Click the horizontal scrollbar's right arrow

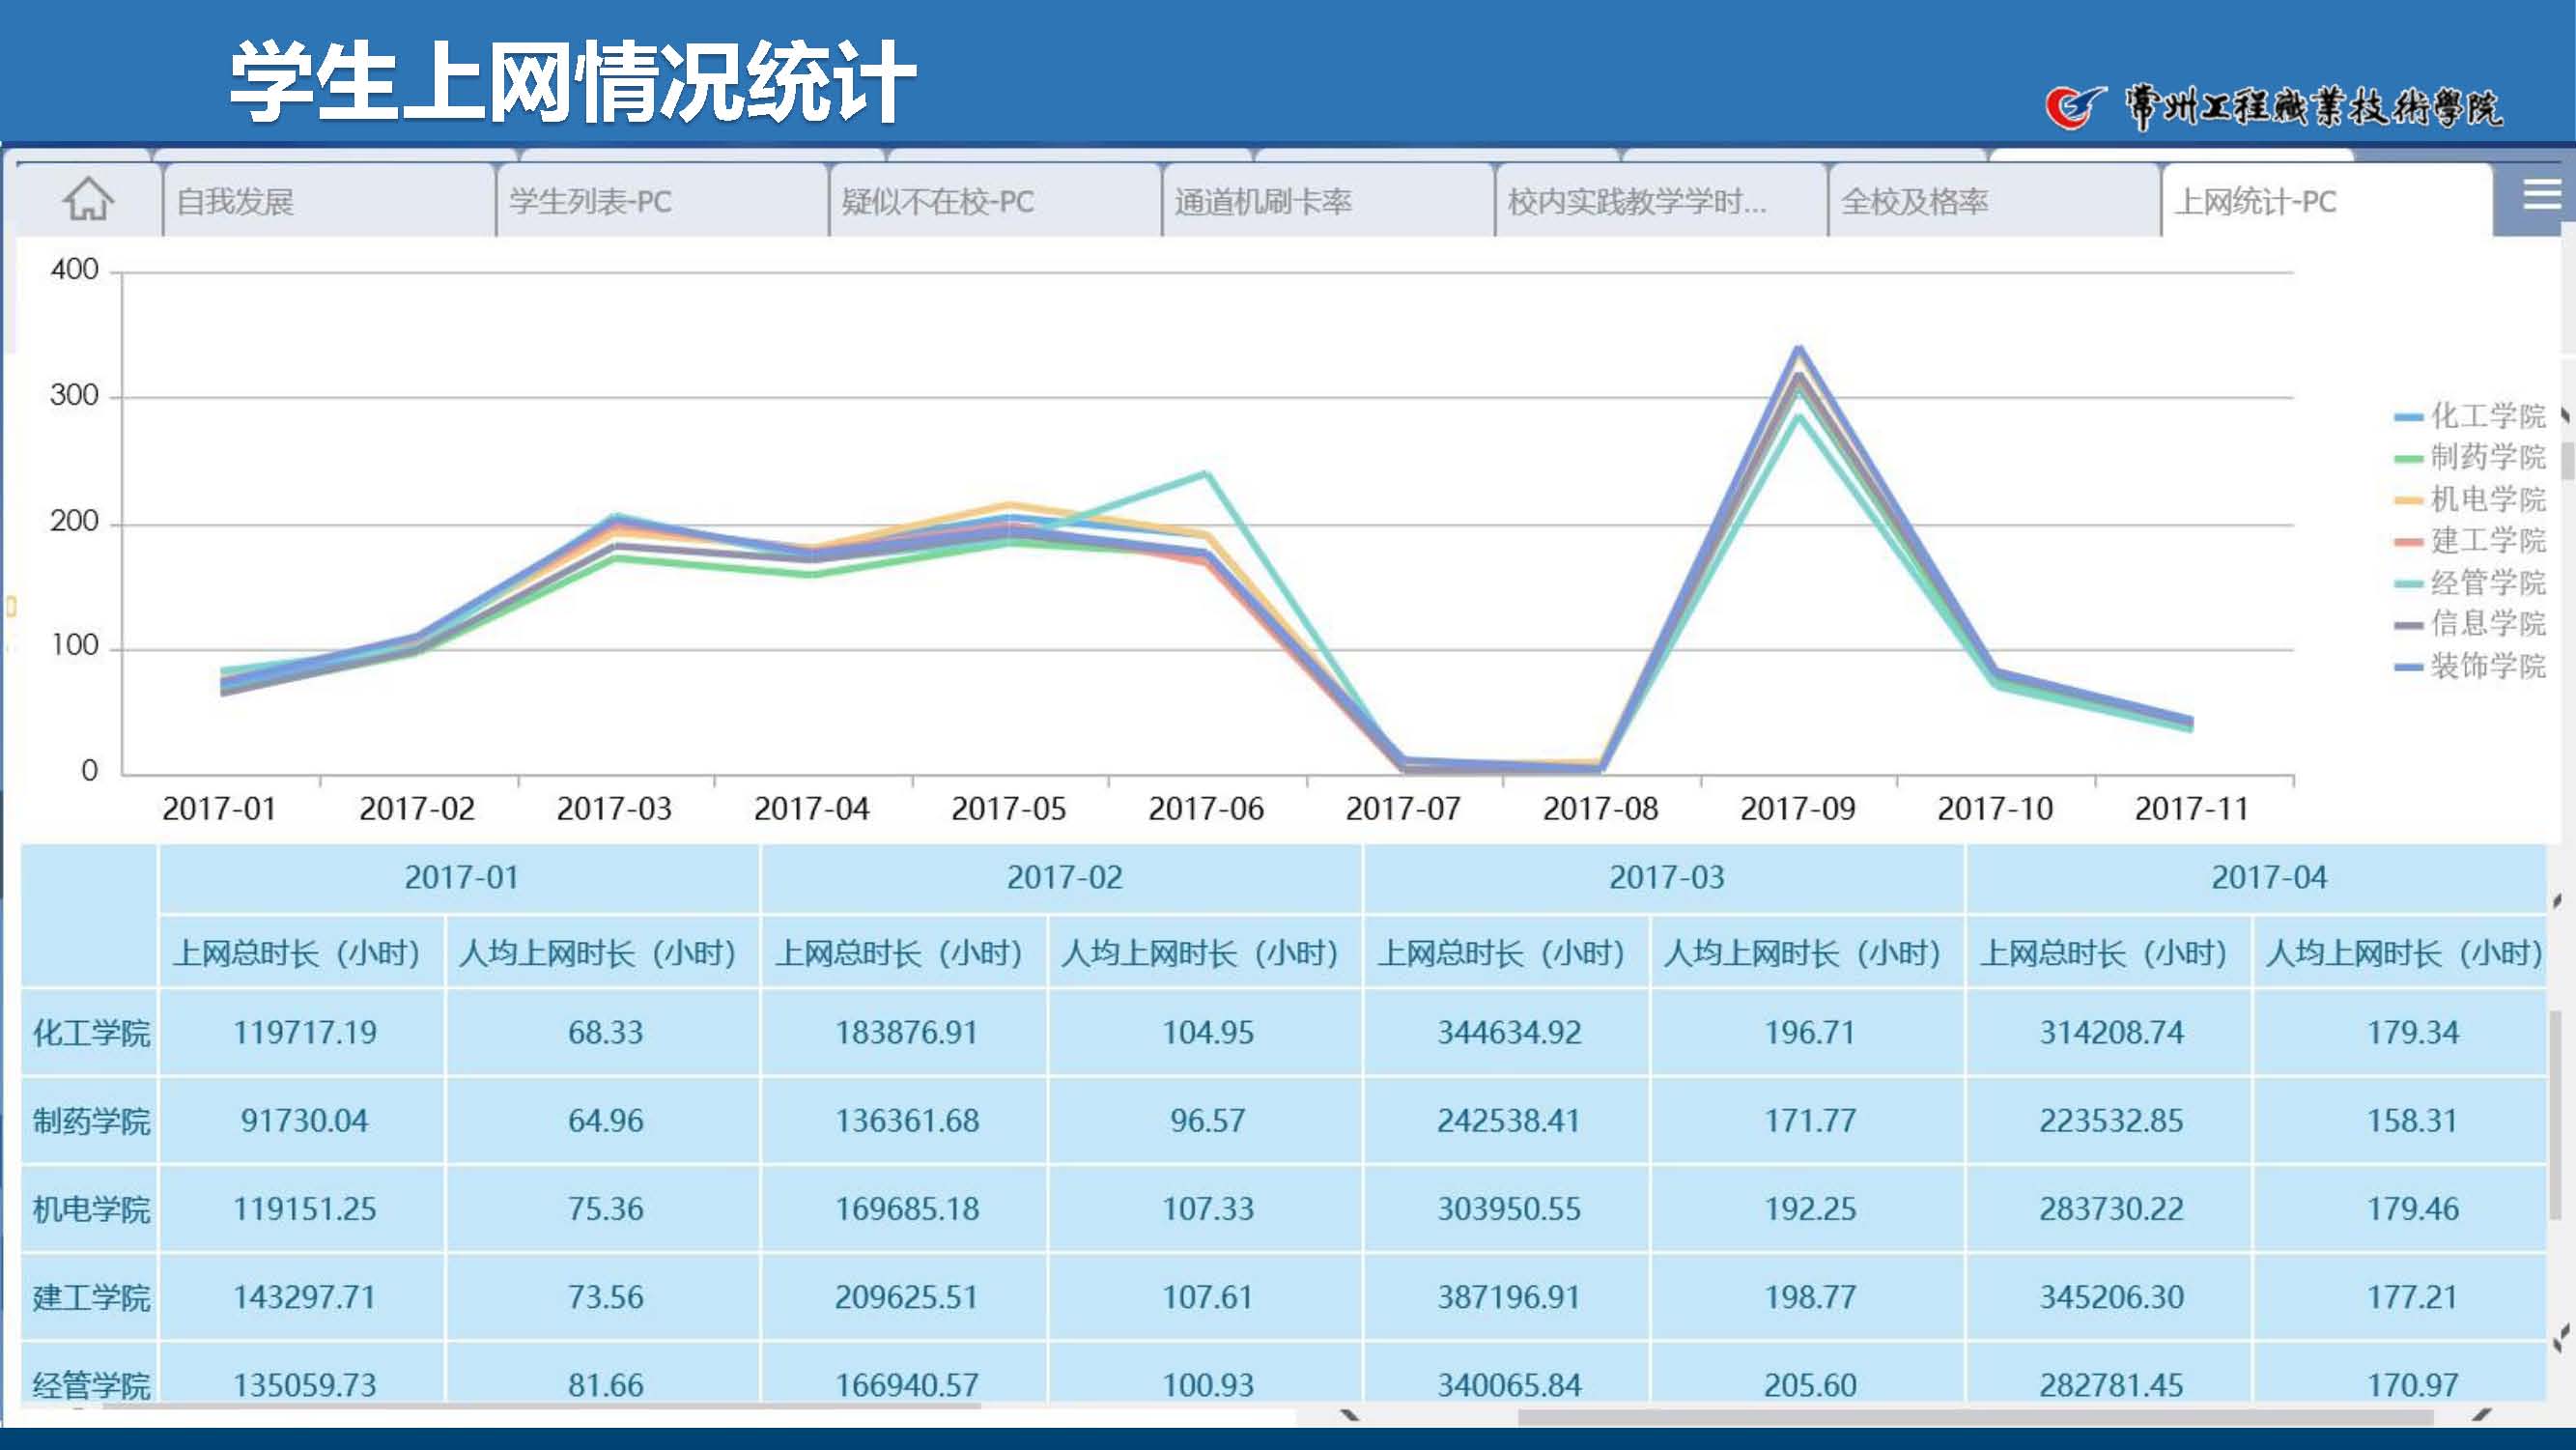click(2482, 1416)
